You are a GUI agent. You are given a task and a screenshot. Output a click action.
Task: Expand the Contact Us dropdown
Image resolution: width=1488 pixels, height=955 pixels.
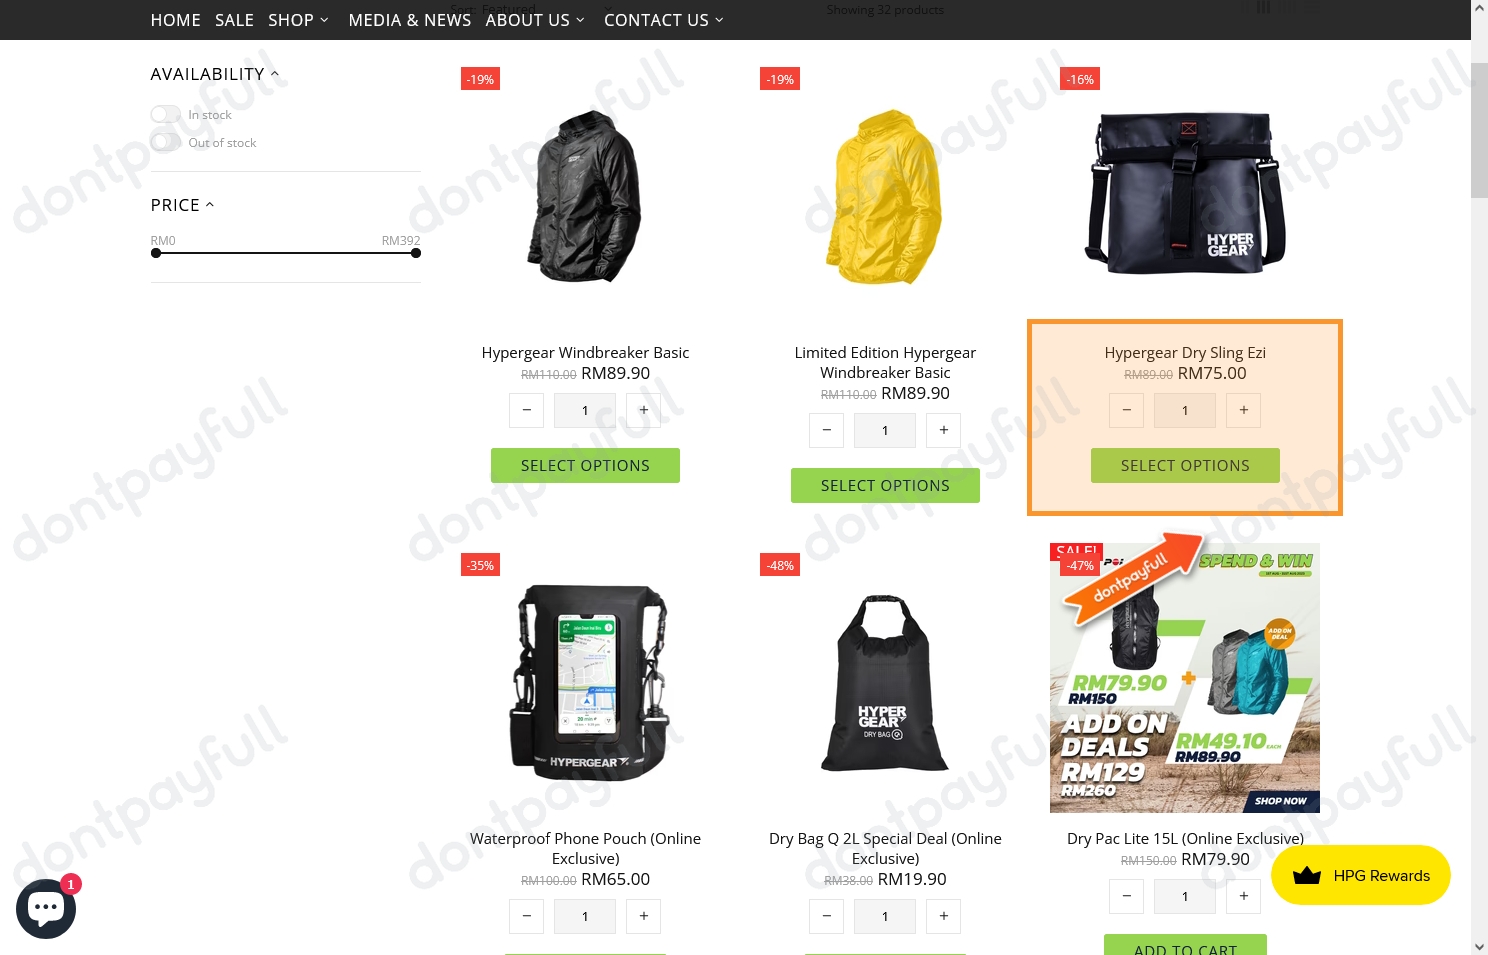point(664,20)
